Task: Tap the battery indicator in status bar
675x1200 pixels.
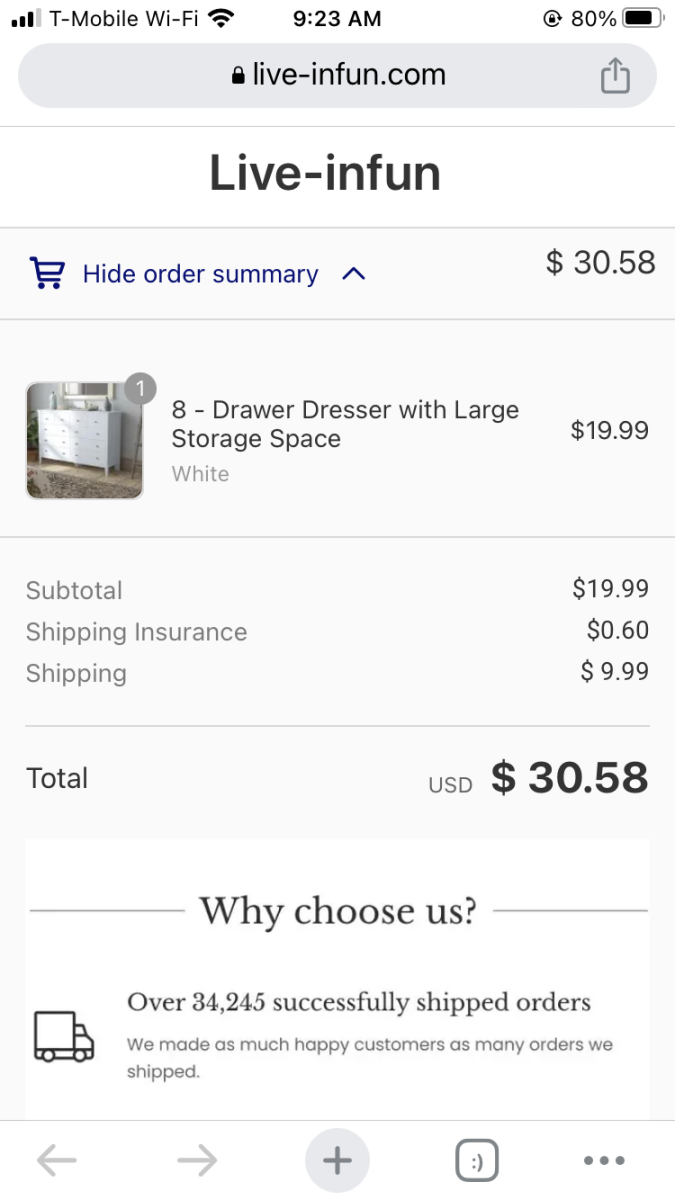Action: (x=643, y=18)
